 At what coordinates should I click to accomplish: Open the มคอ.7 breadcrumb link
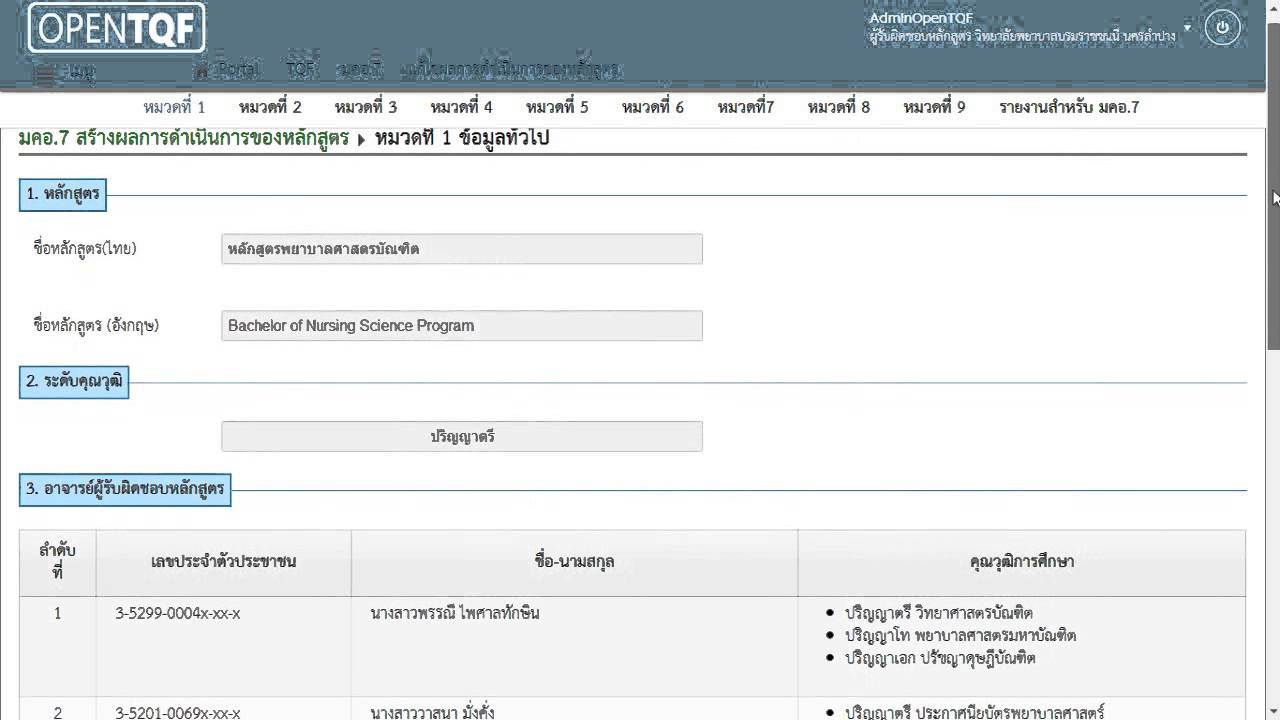pyautogui.click(x=360, y=70)
